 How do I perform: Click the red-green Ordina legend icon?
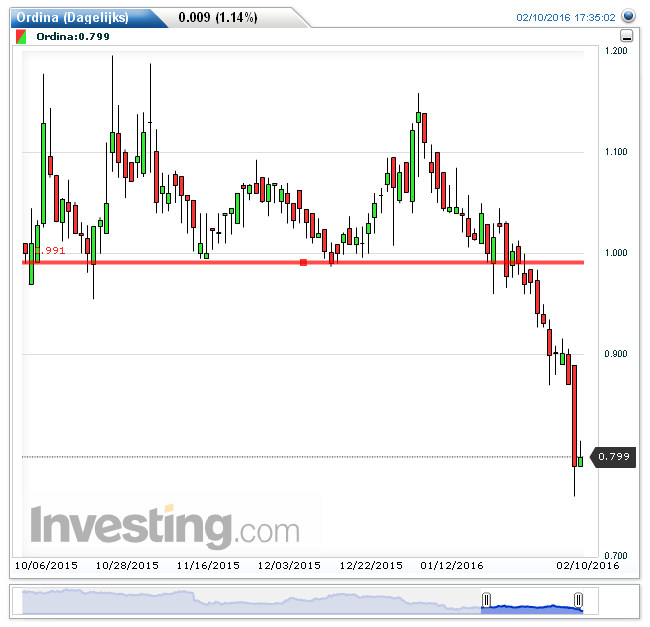coord(21,36)
